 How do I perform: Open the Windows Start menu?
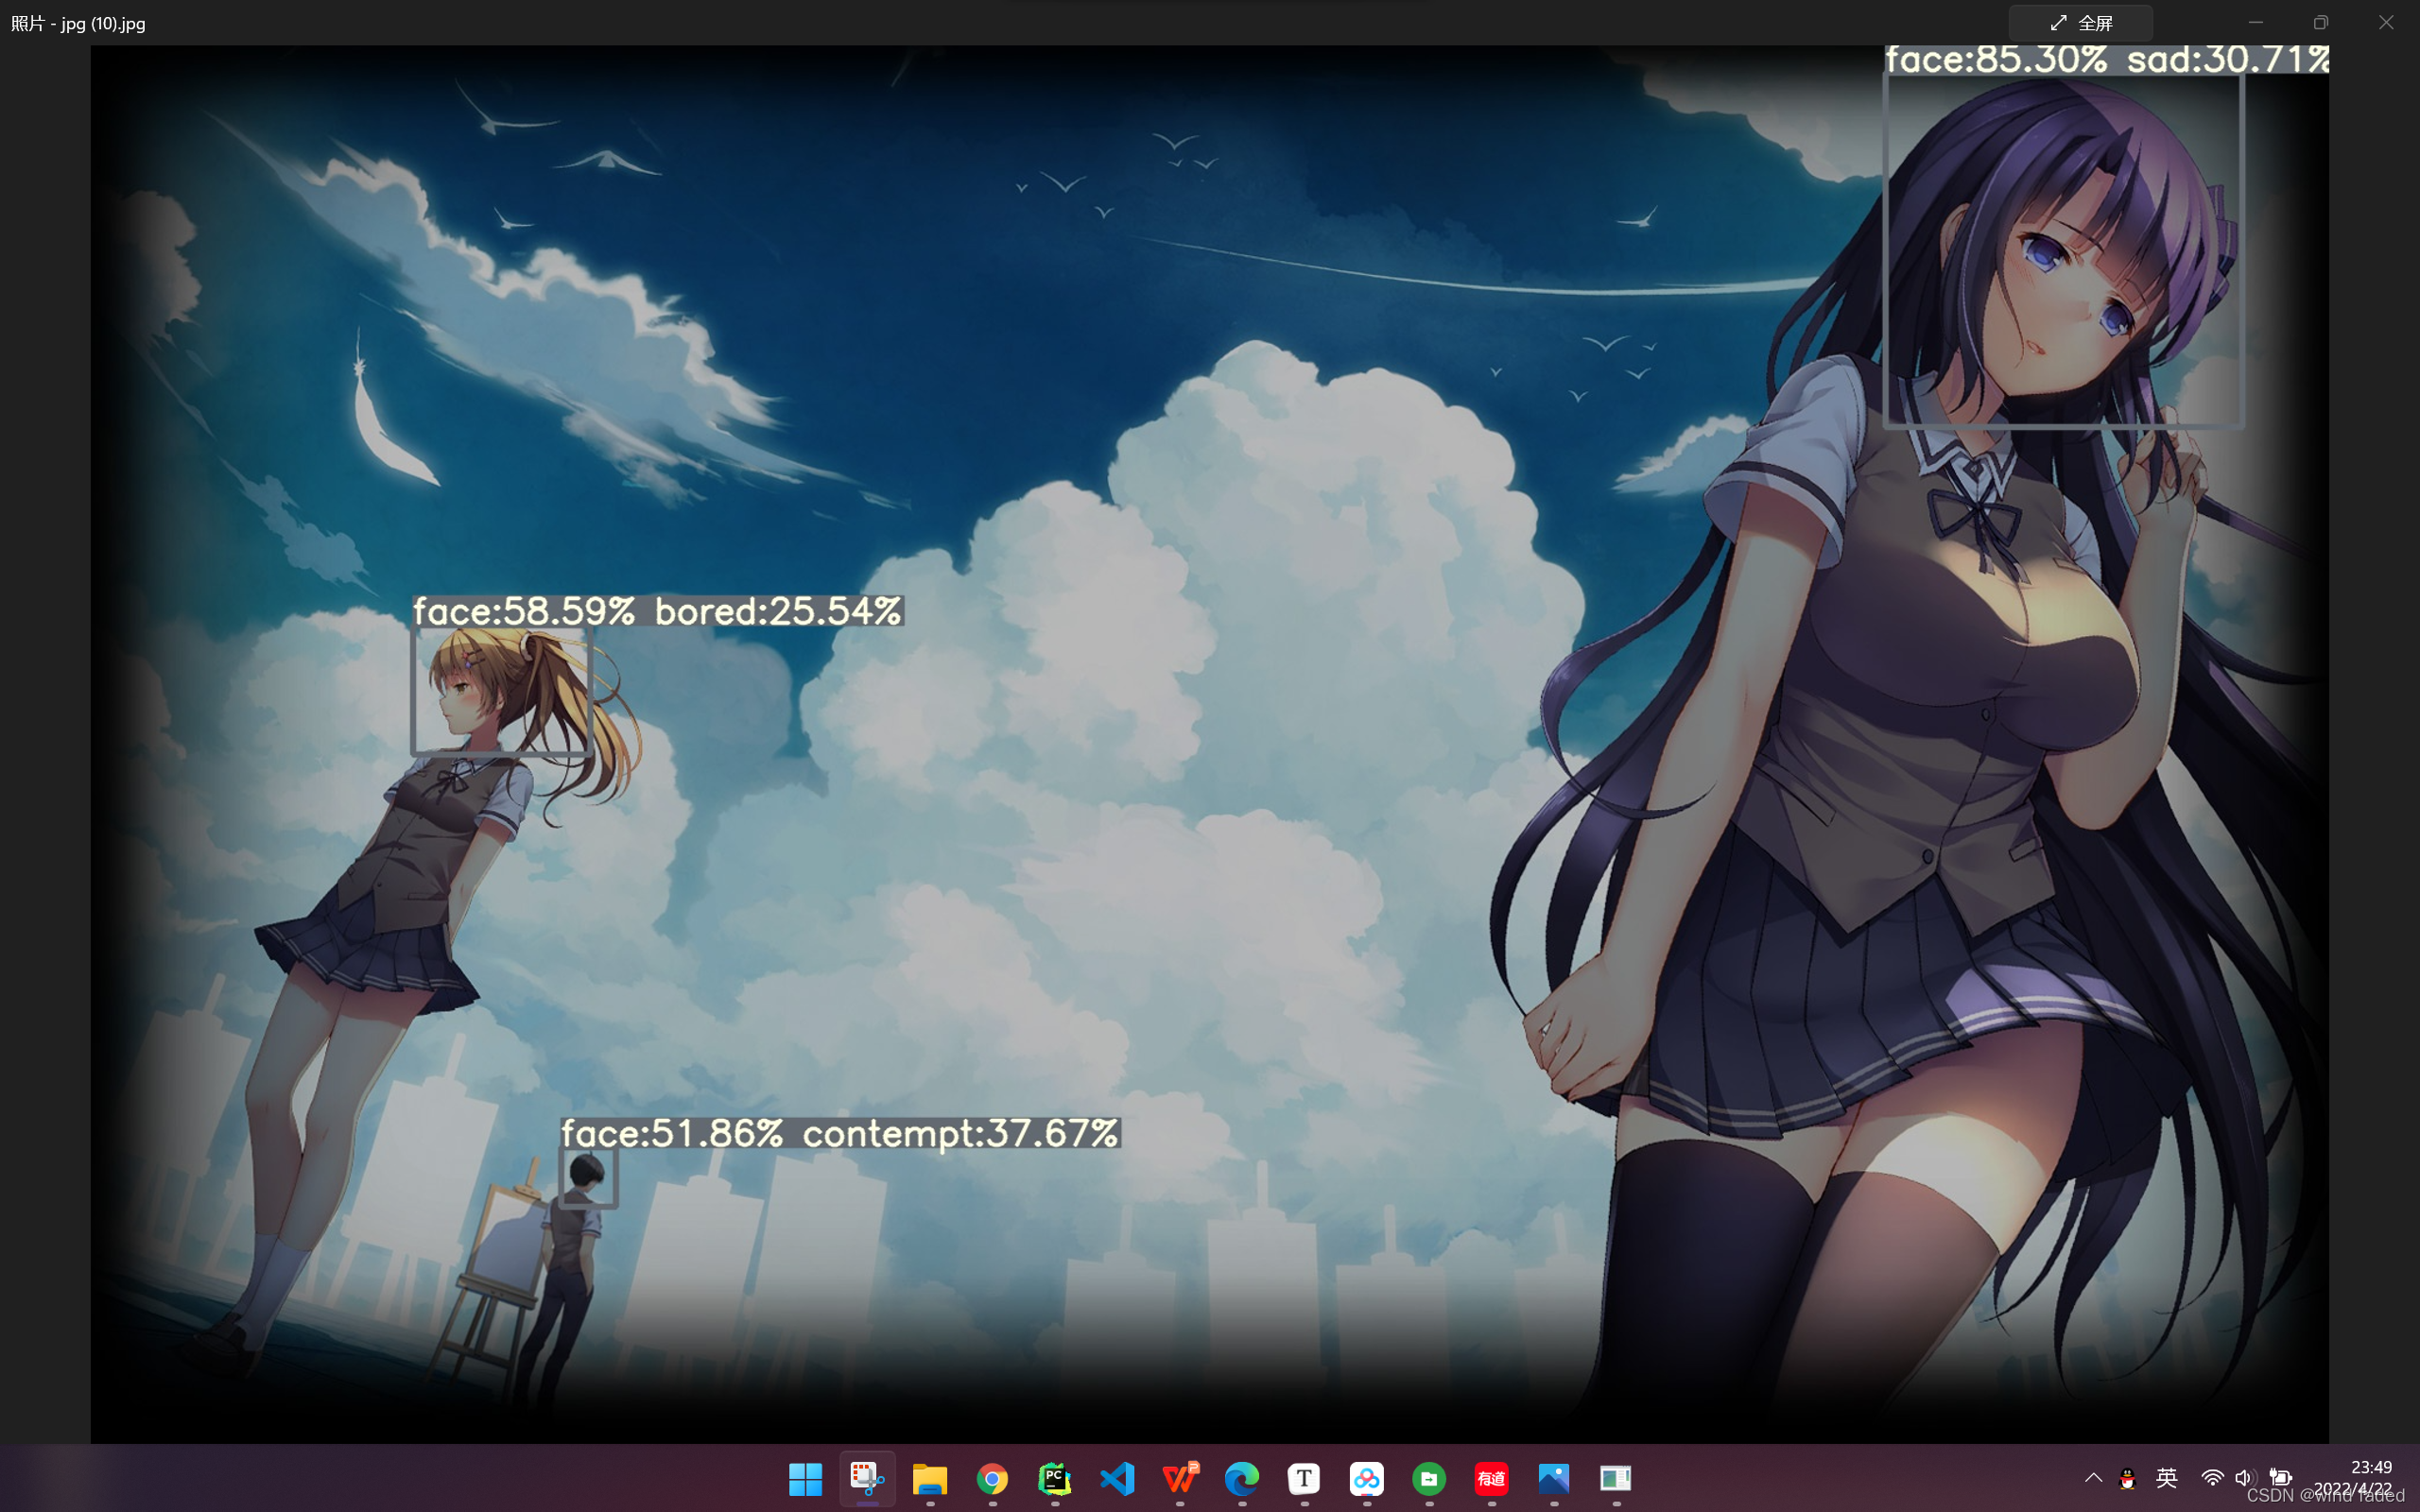[805, 1478]
